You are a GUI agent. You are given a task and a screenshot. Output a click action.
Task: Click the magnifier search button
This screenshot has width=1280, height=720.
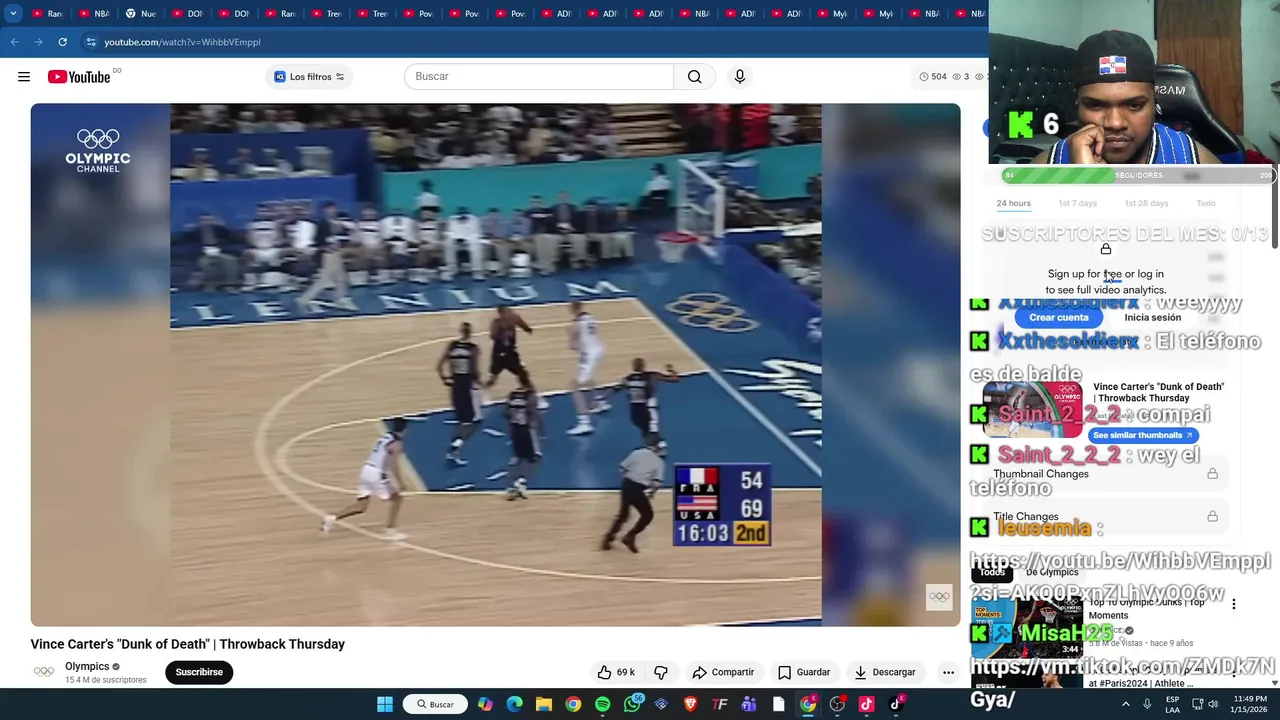(x=694, y=77)
